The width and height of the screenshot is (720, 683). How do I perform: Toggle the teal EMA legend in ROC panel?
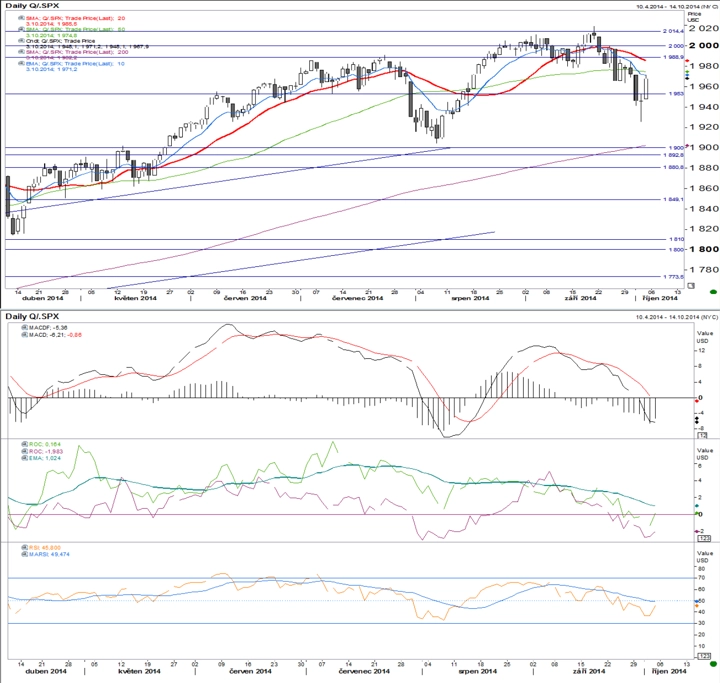pyautogui.click(x=24, y=458)
